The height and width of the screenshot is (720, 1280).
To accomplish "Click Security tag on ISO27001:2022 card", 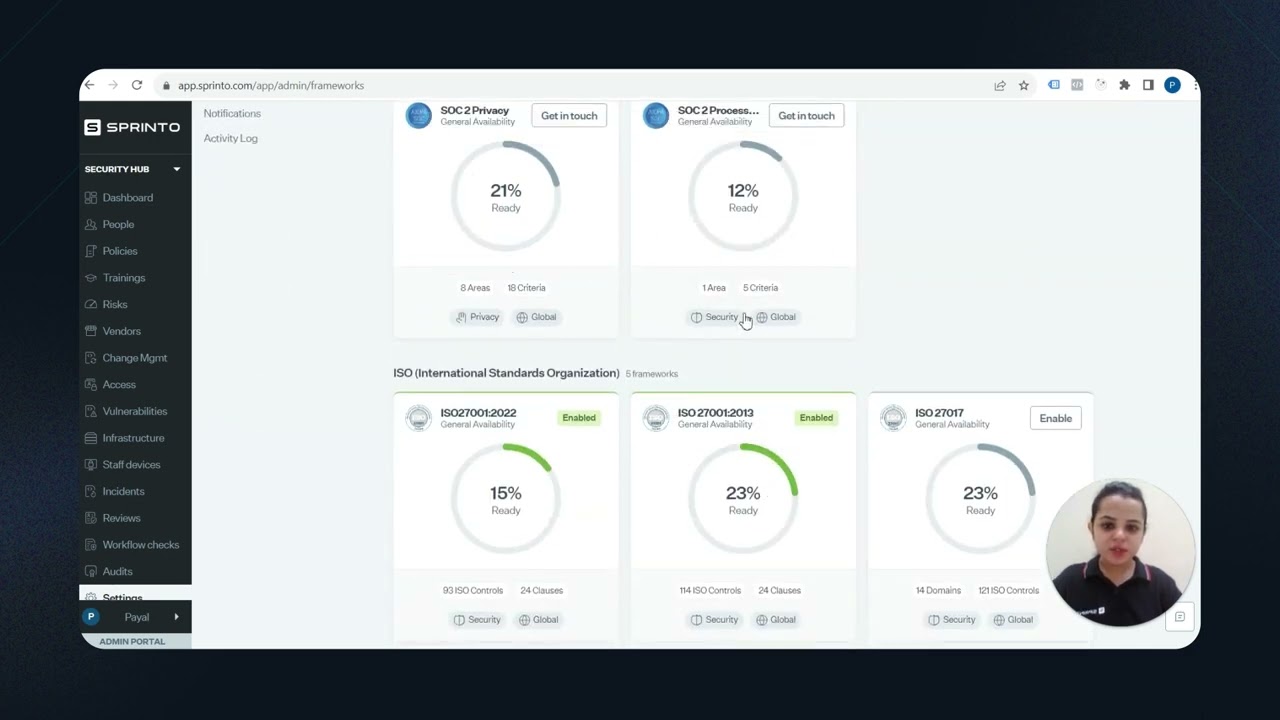I will click(477, 620).
